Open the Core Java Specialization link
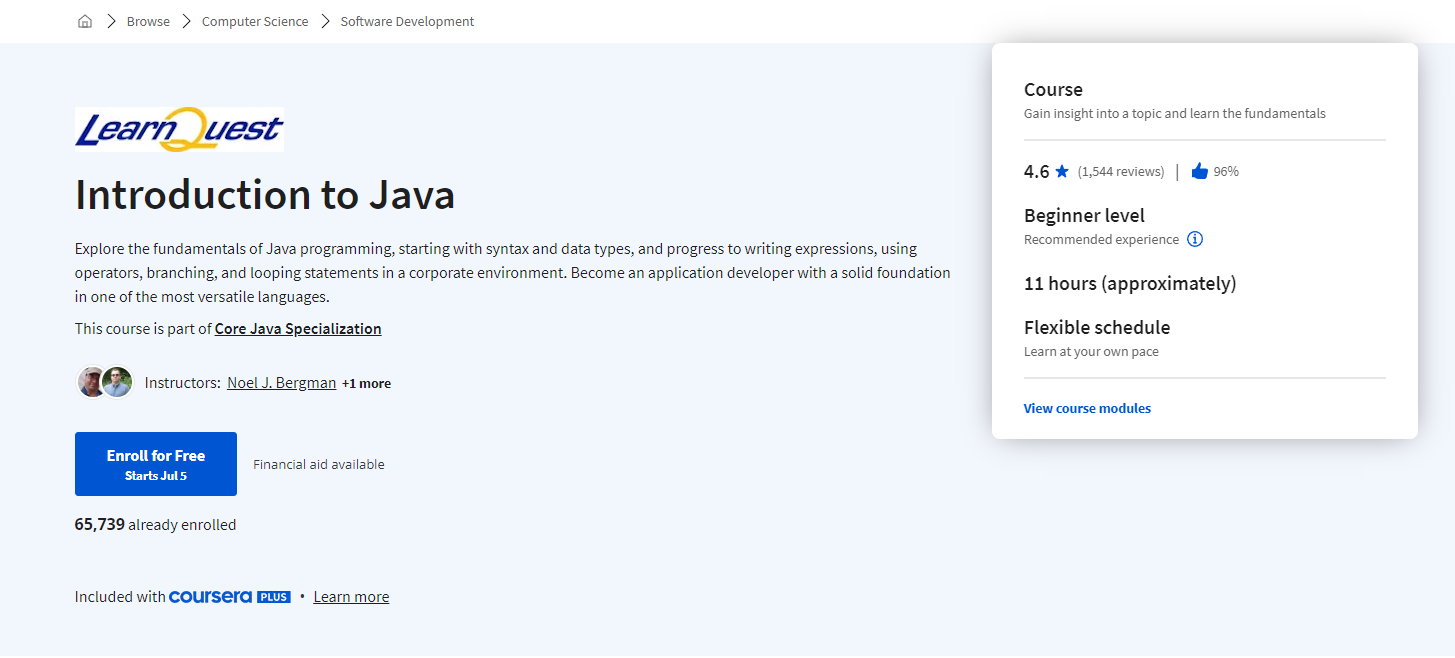Image resolution: width=1455 pixels, height=658 pixels. (298, 329)
